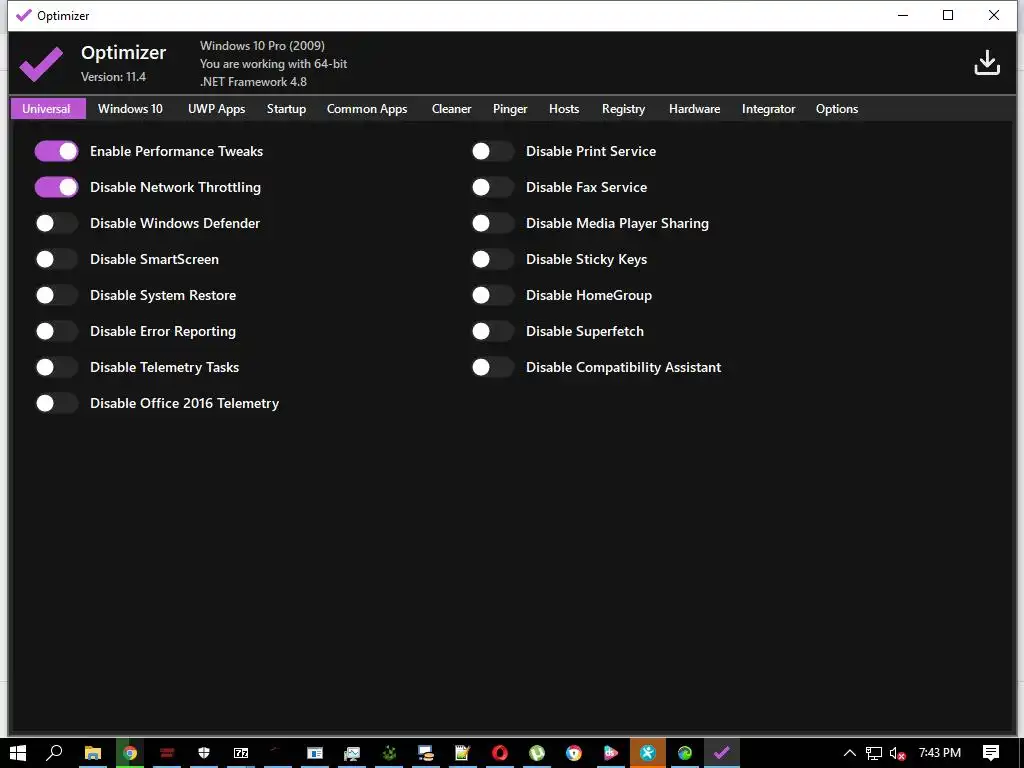This screenshot has height=768, width=1024.
Task: Open the Pinger tab
Action: (x=510, y=109)
